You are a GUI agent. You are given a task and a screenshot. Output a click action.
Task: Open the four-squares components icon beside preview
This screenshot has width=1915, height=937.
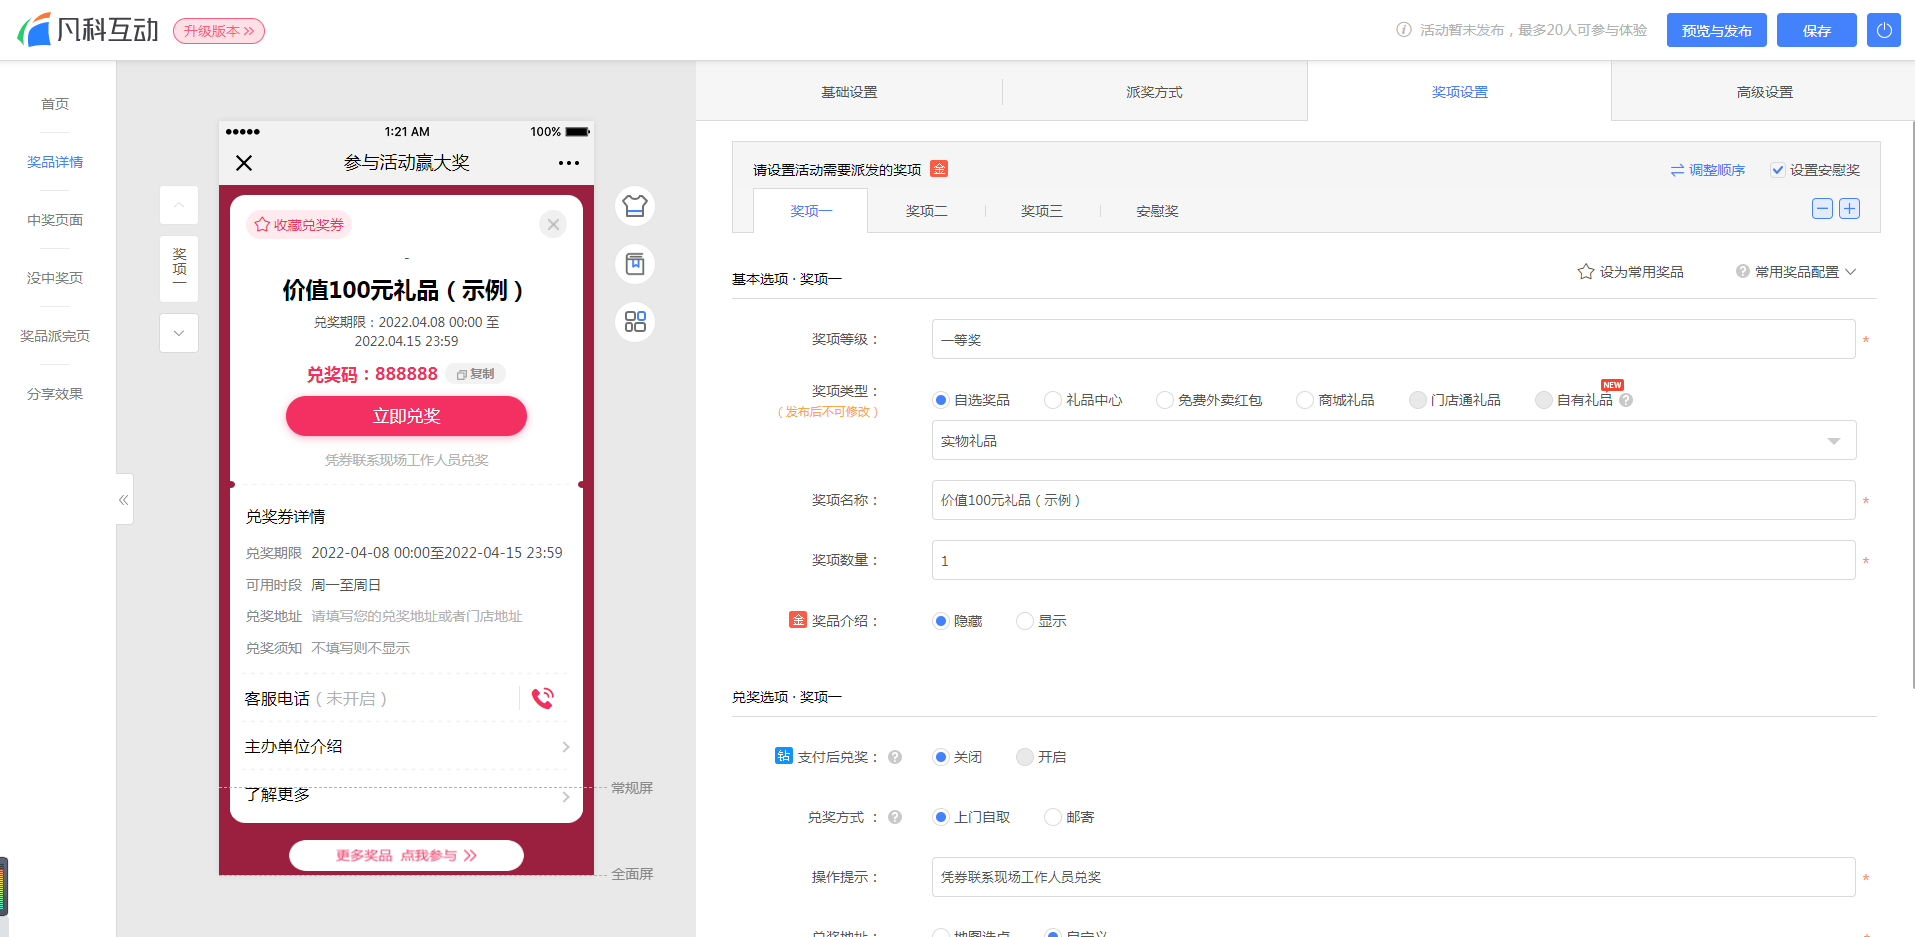click(x=635, y=322)
